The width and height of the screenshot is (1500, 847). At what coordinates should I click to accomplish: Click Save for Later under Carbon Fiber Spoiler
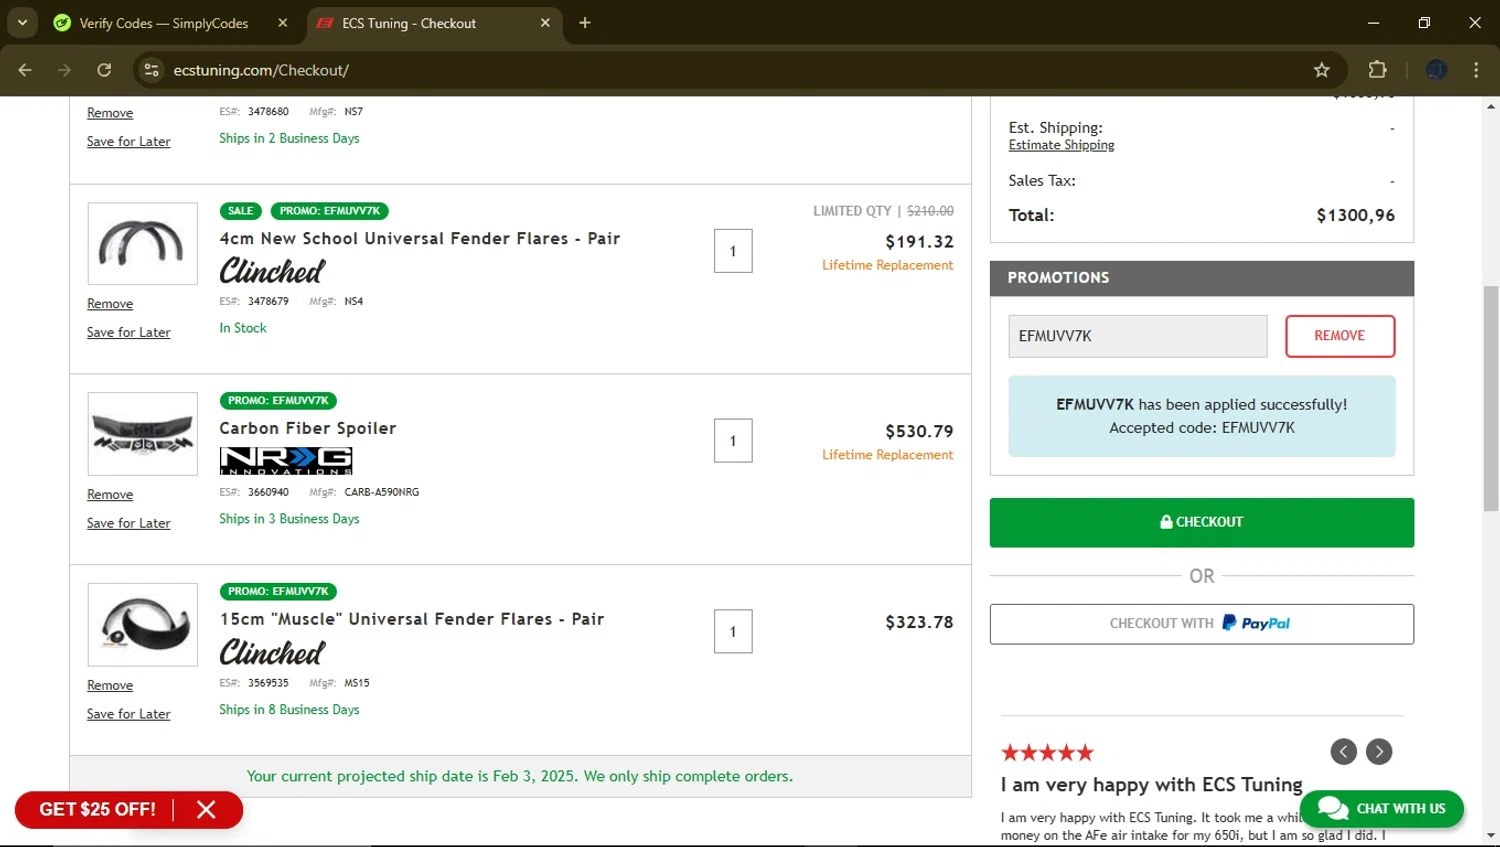coord(128,523)
